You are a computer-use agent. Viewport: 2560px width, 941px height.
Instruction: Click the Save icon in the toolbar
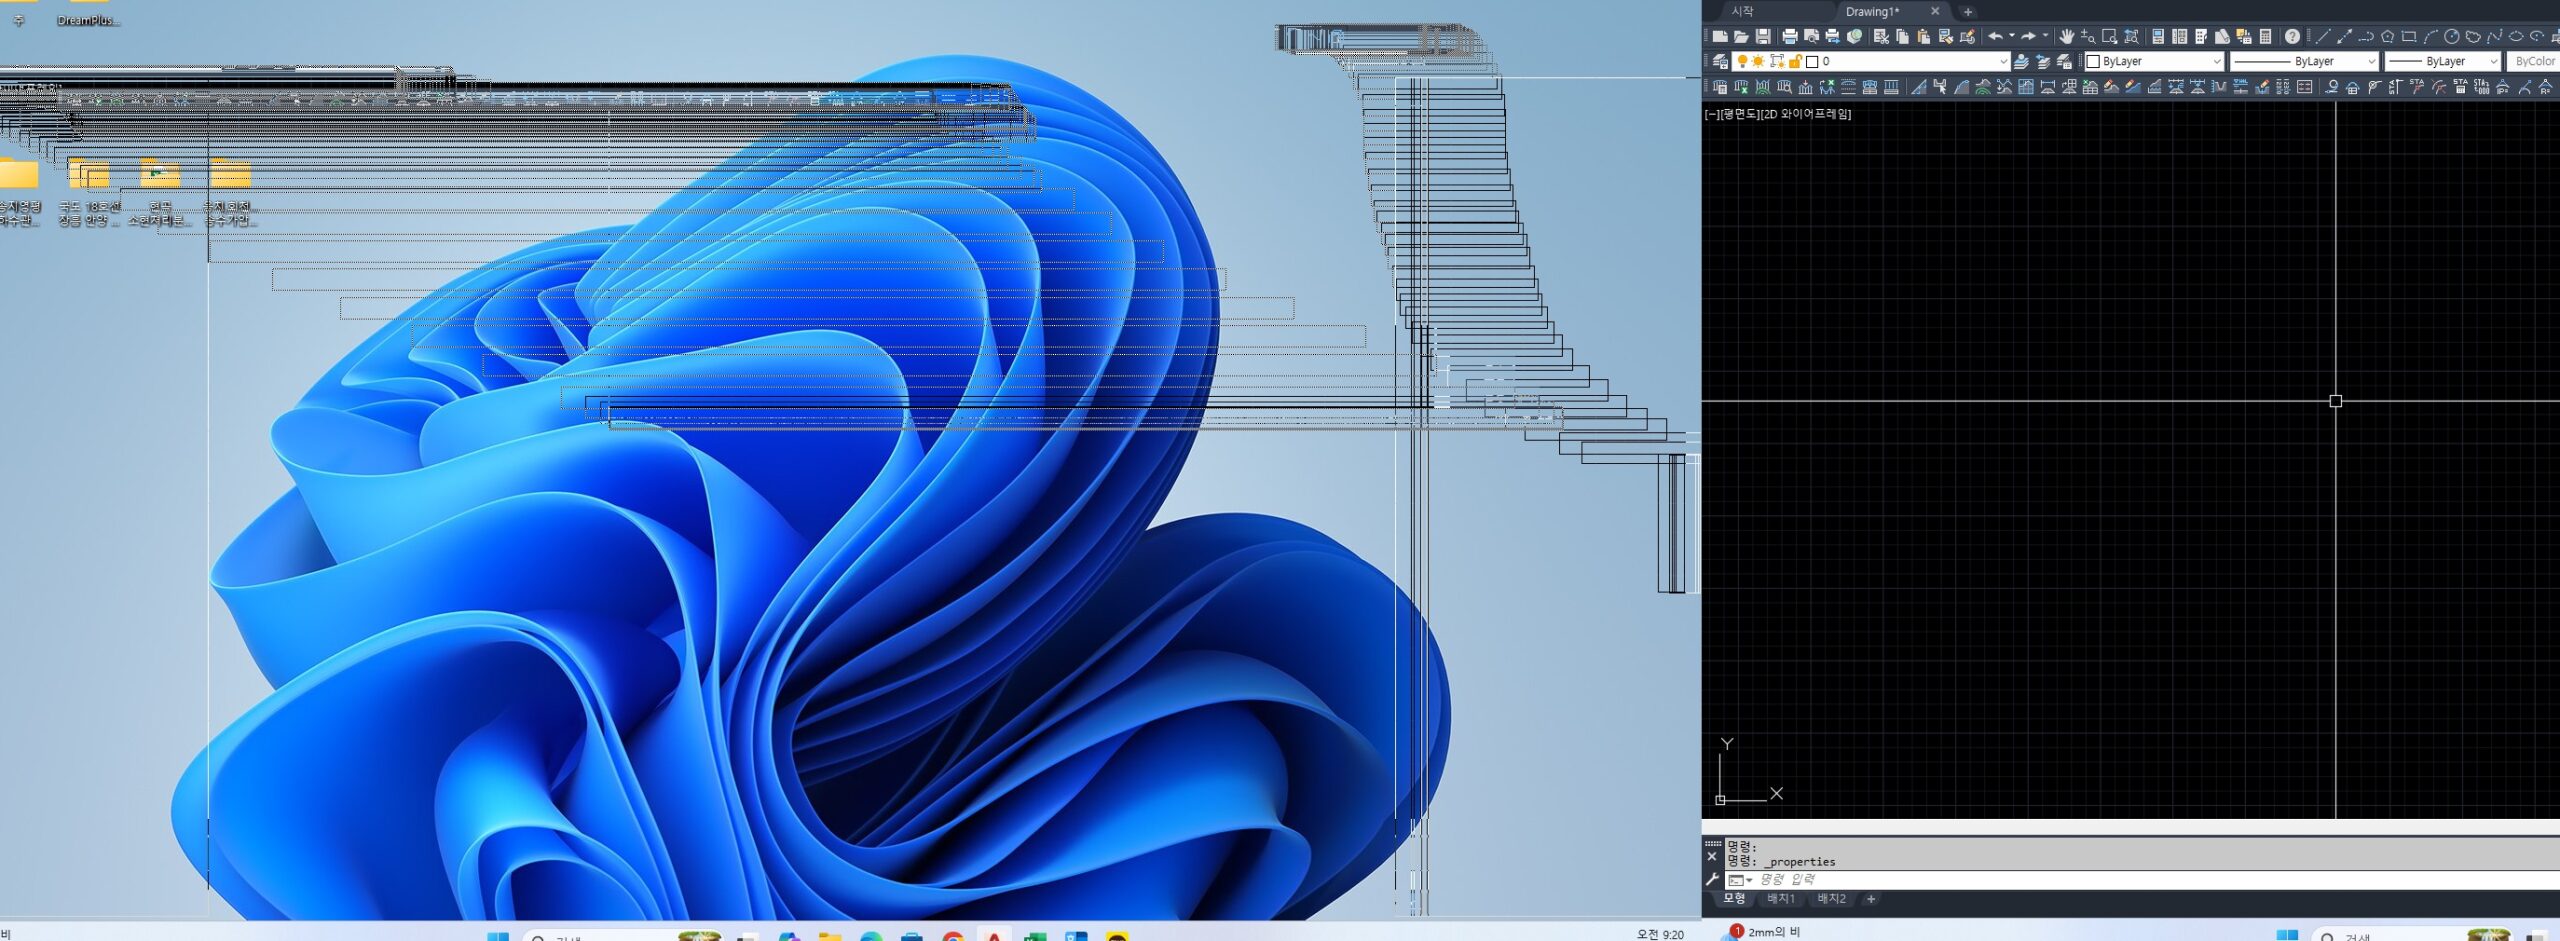[1763, 37]
